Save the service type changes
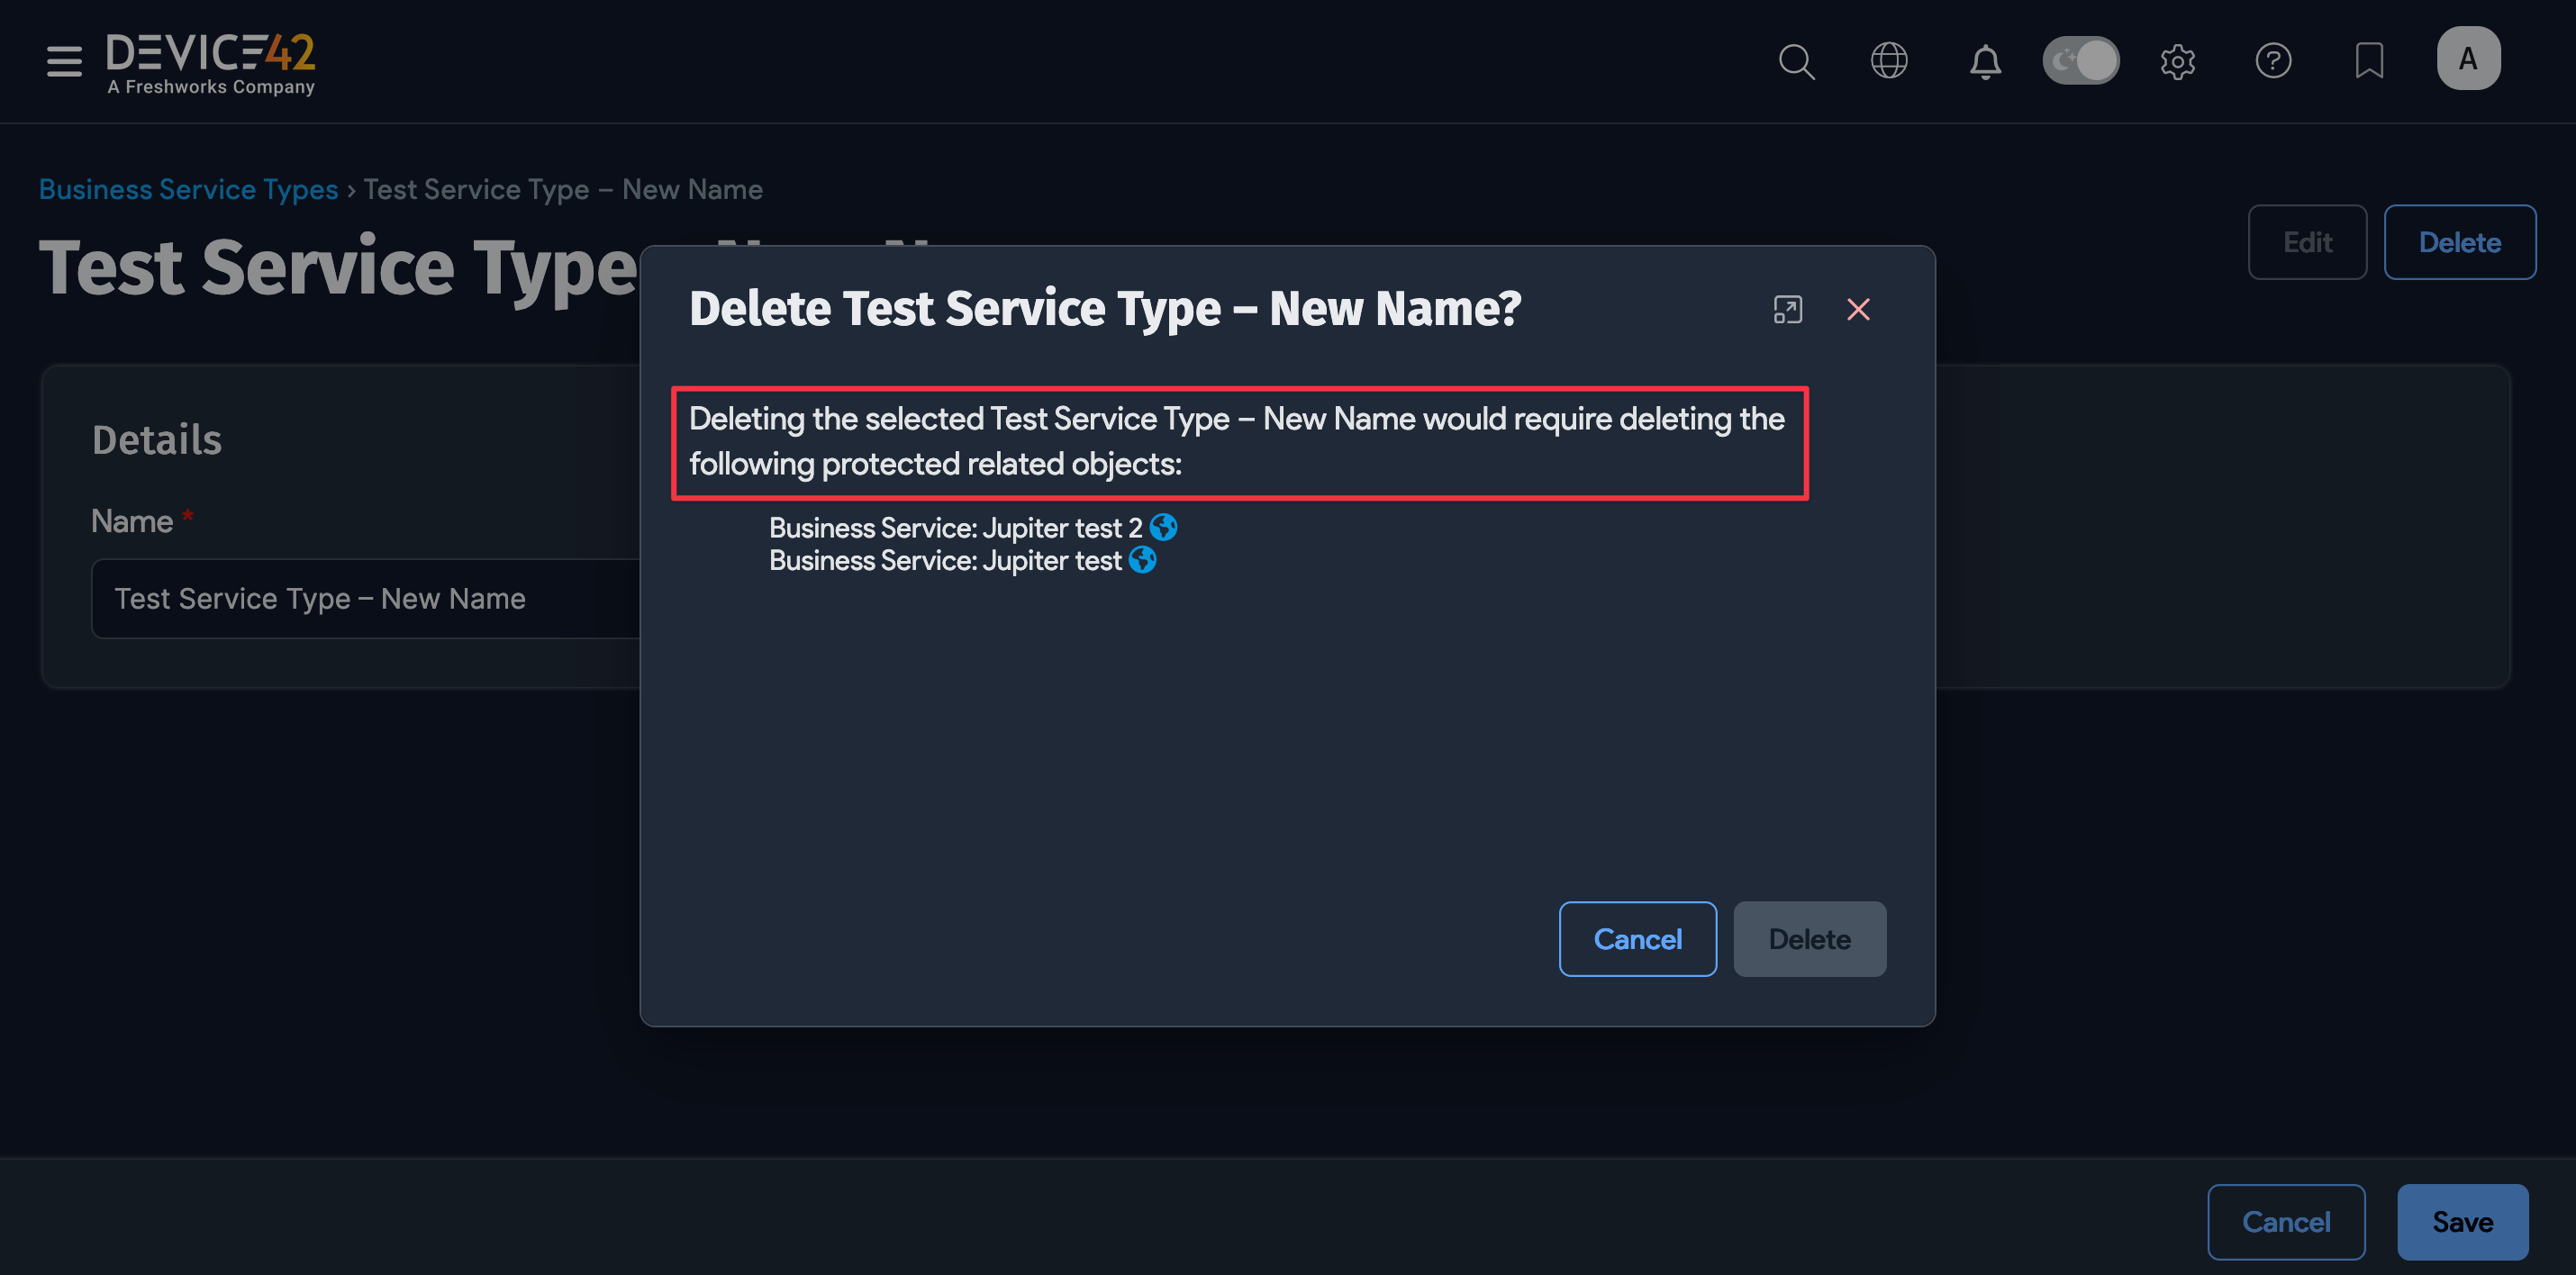The image size is (2576, 1275). (x=2462, y=1221)
